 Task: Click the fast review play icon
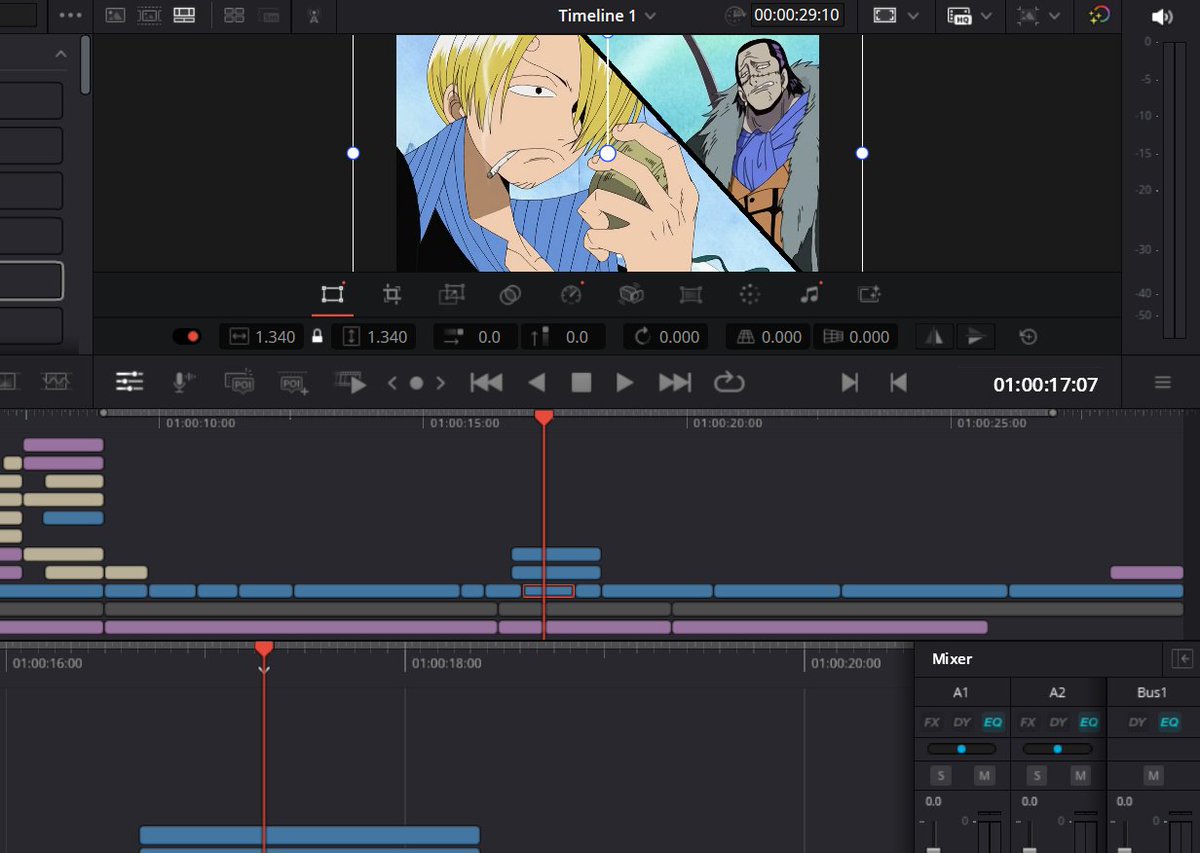(x=351, y=382)
